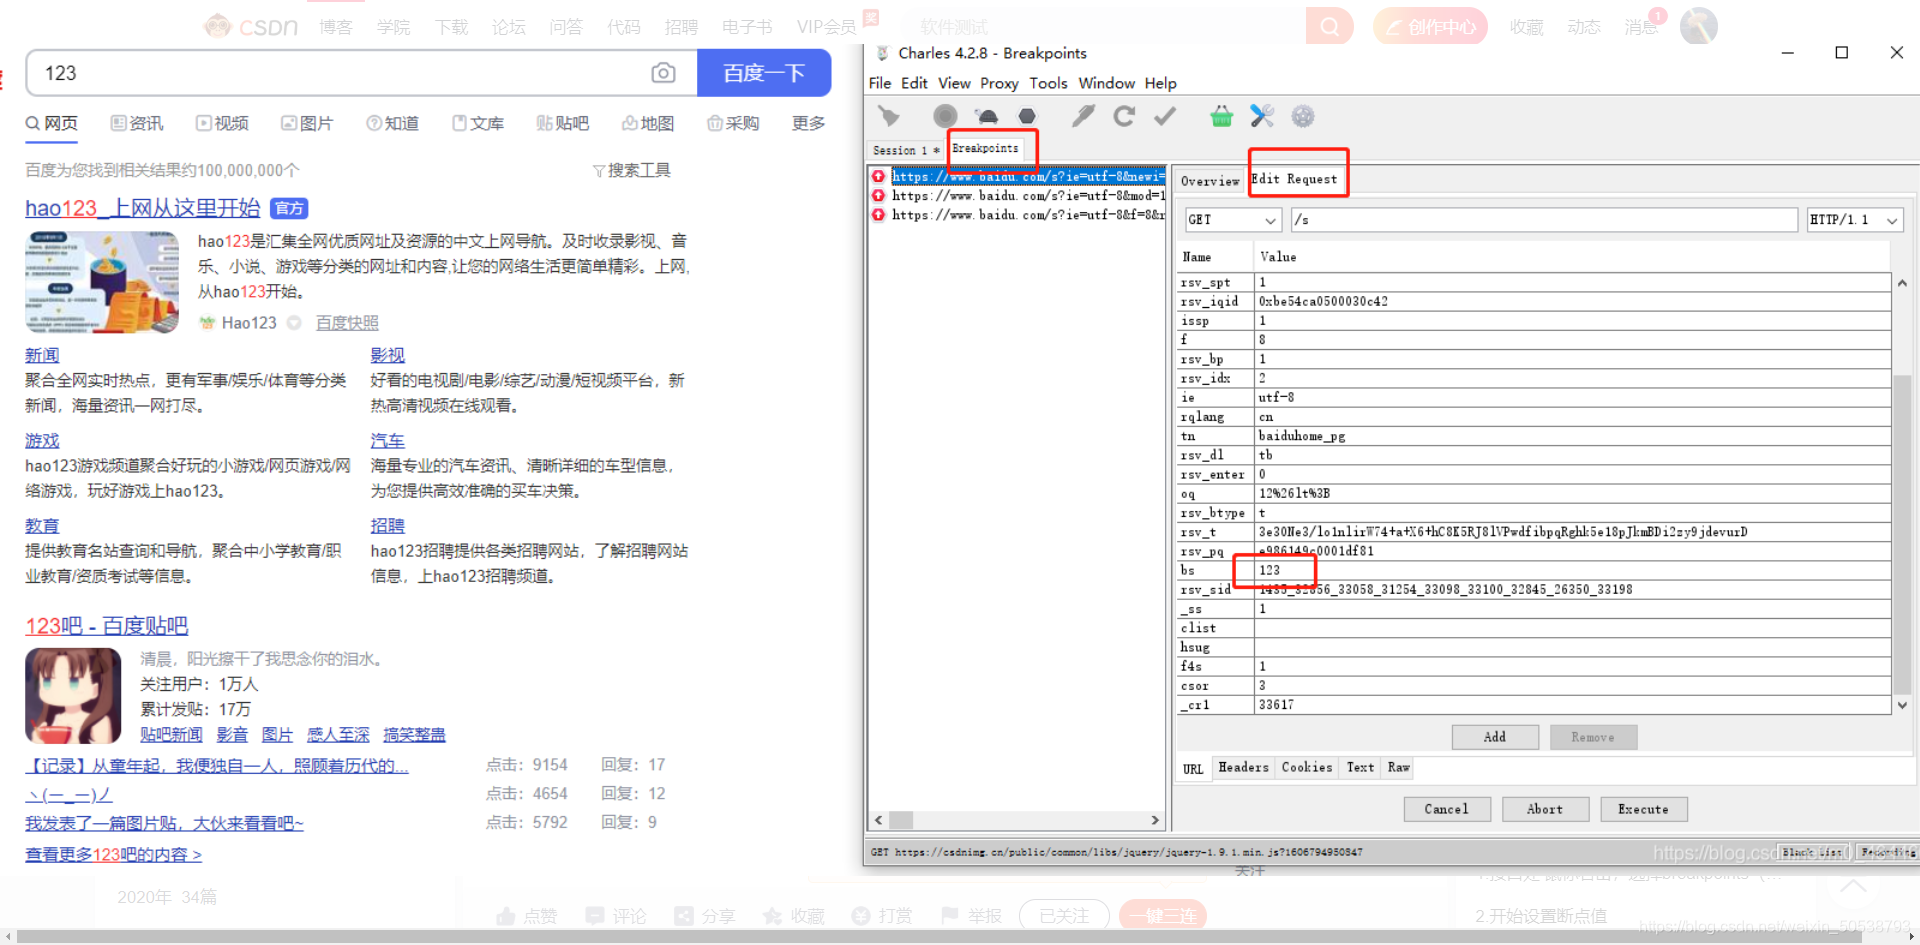Select Baidu 视频 tab

(222, 123)
